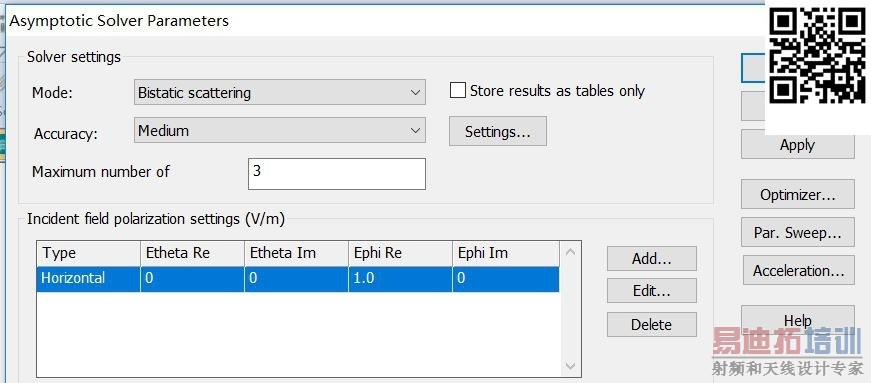Click the Ephi Re column header
Image resolution: width=871 pixels, height=383 pixels.
pos(400,253)
